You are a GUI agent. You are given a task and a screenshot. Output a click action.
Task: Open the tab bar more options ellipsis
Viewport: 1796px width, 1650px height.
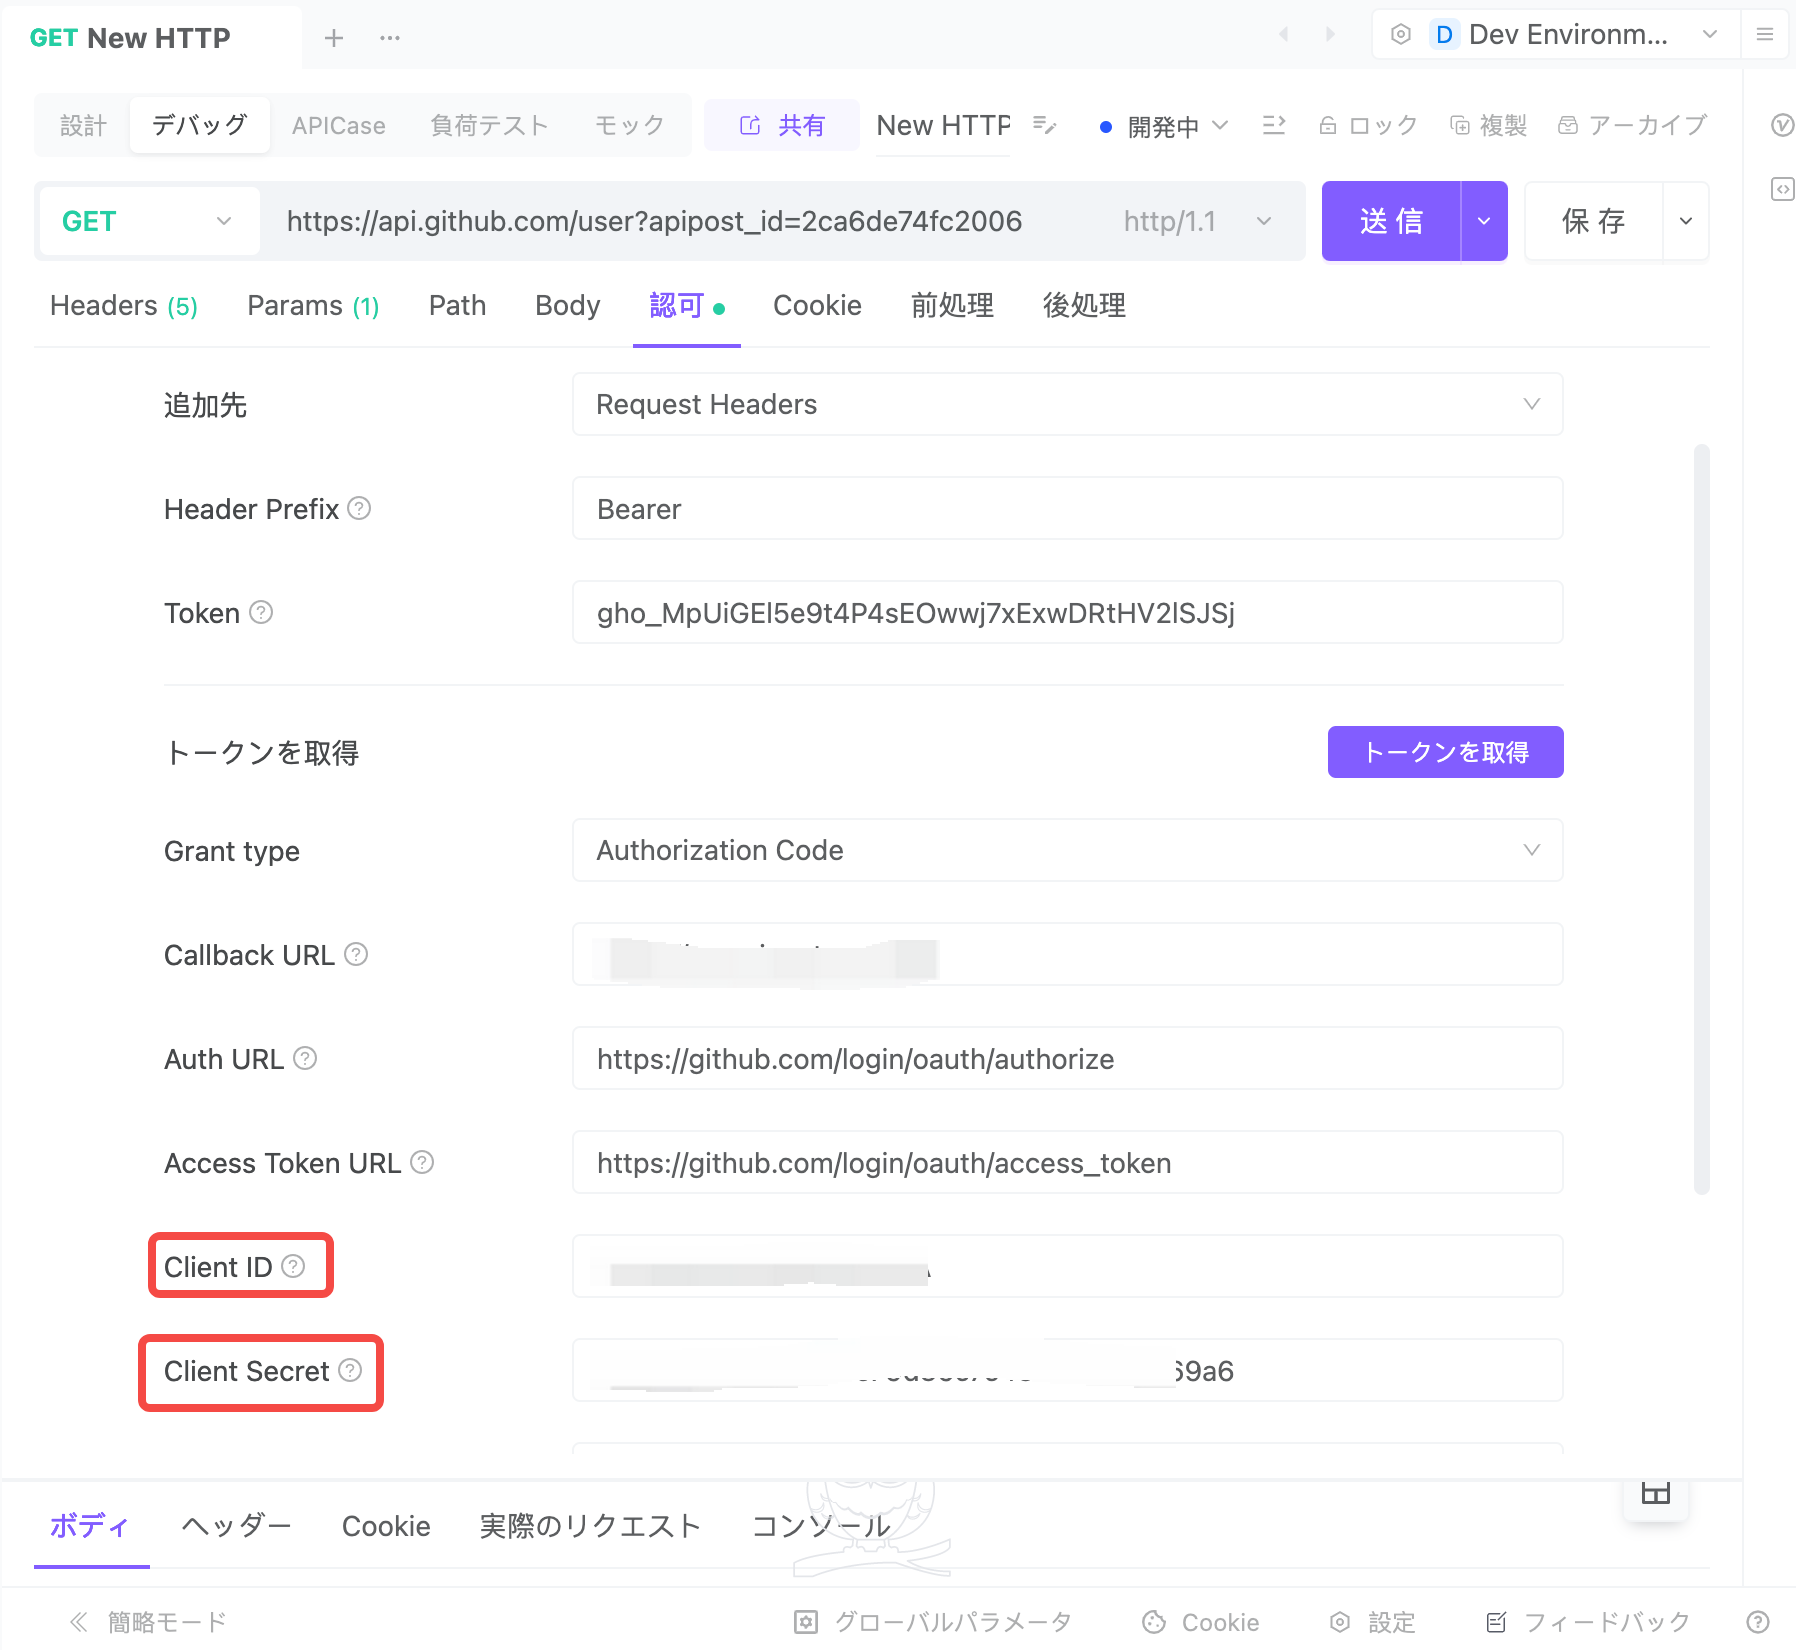(390, 38)
